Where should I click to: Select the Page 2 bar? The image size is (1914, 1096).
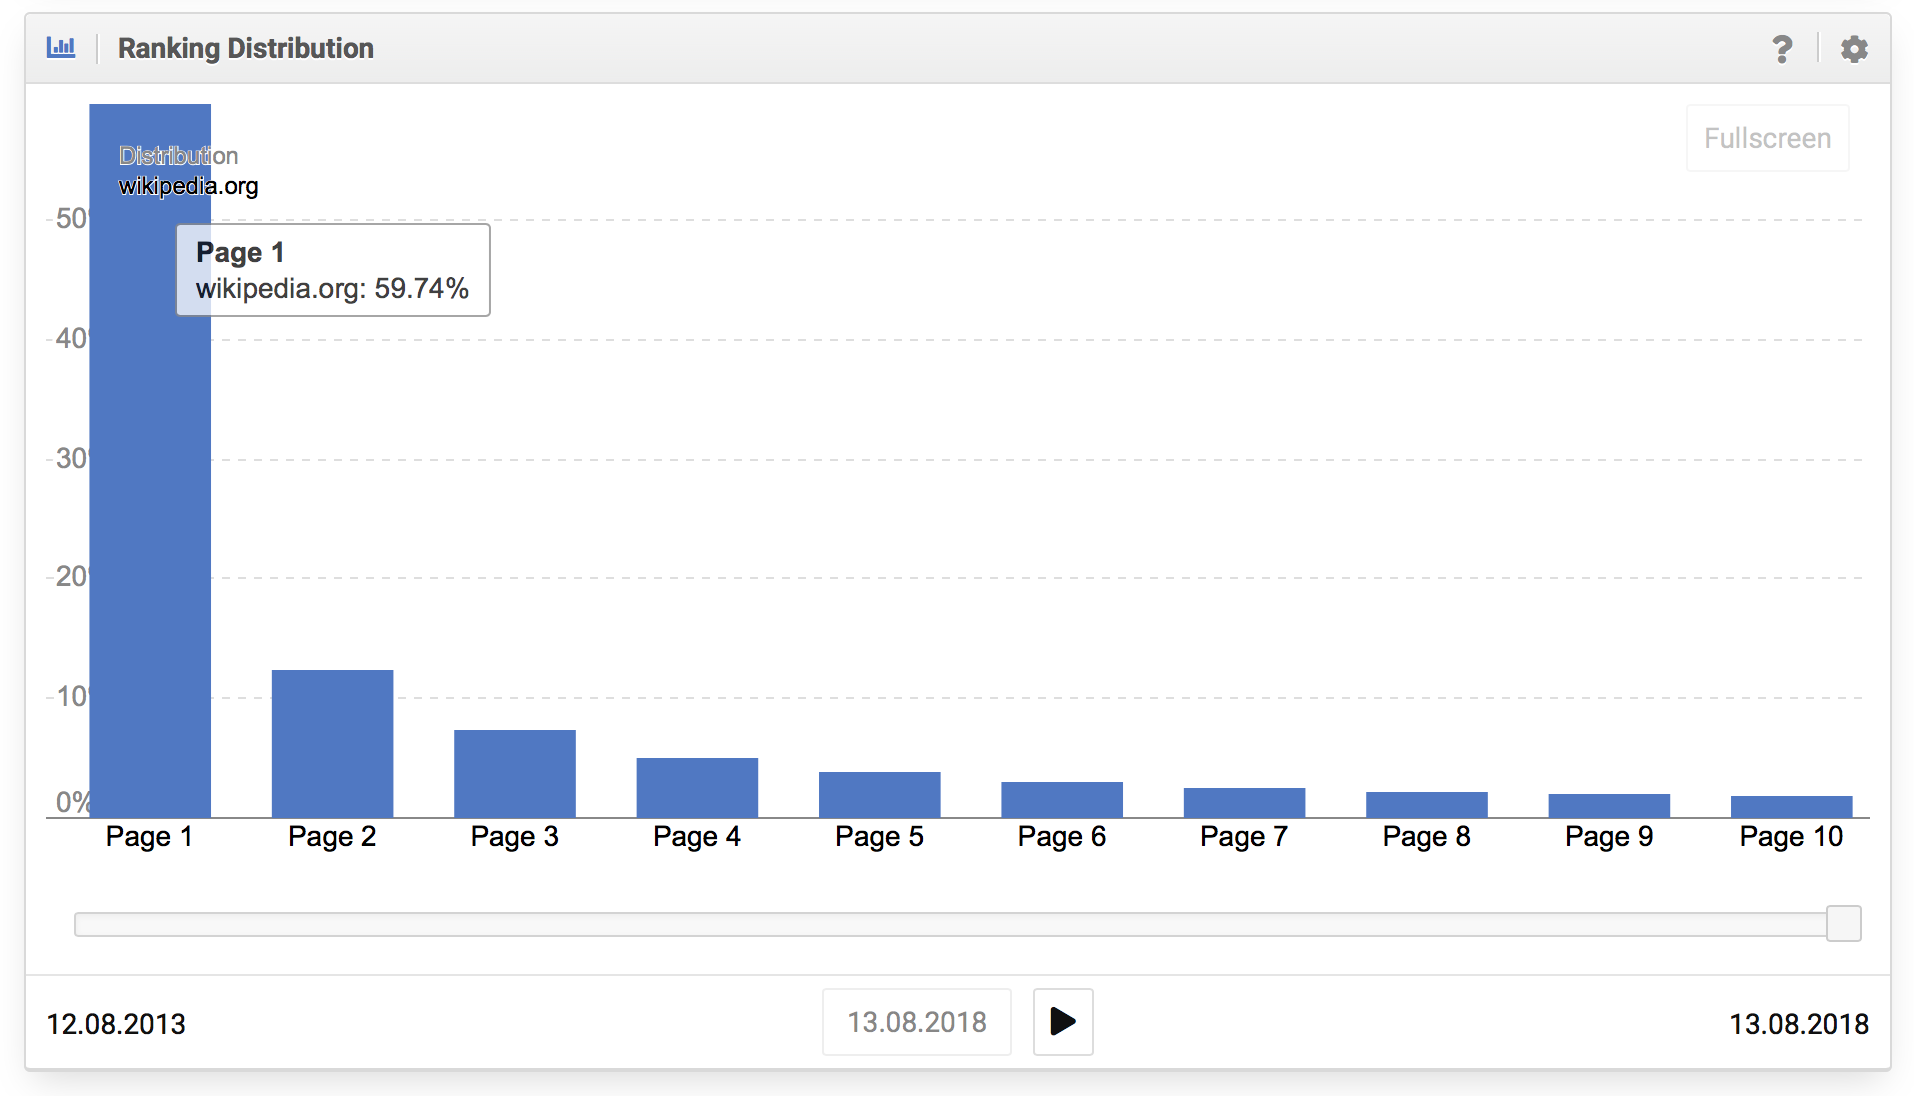333,744
